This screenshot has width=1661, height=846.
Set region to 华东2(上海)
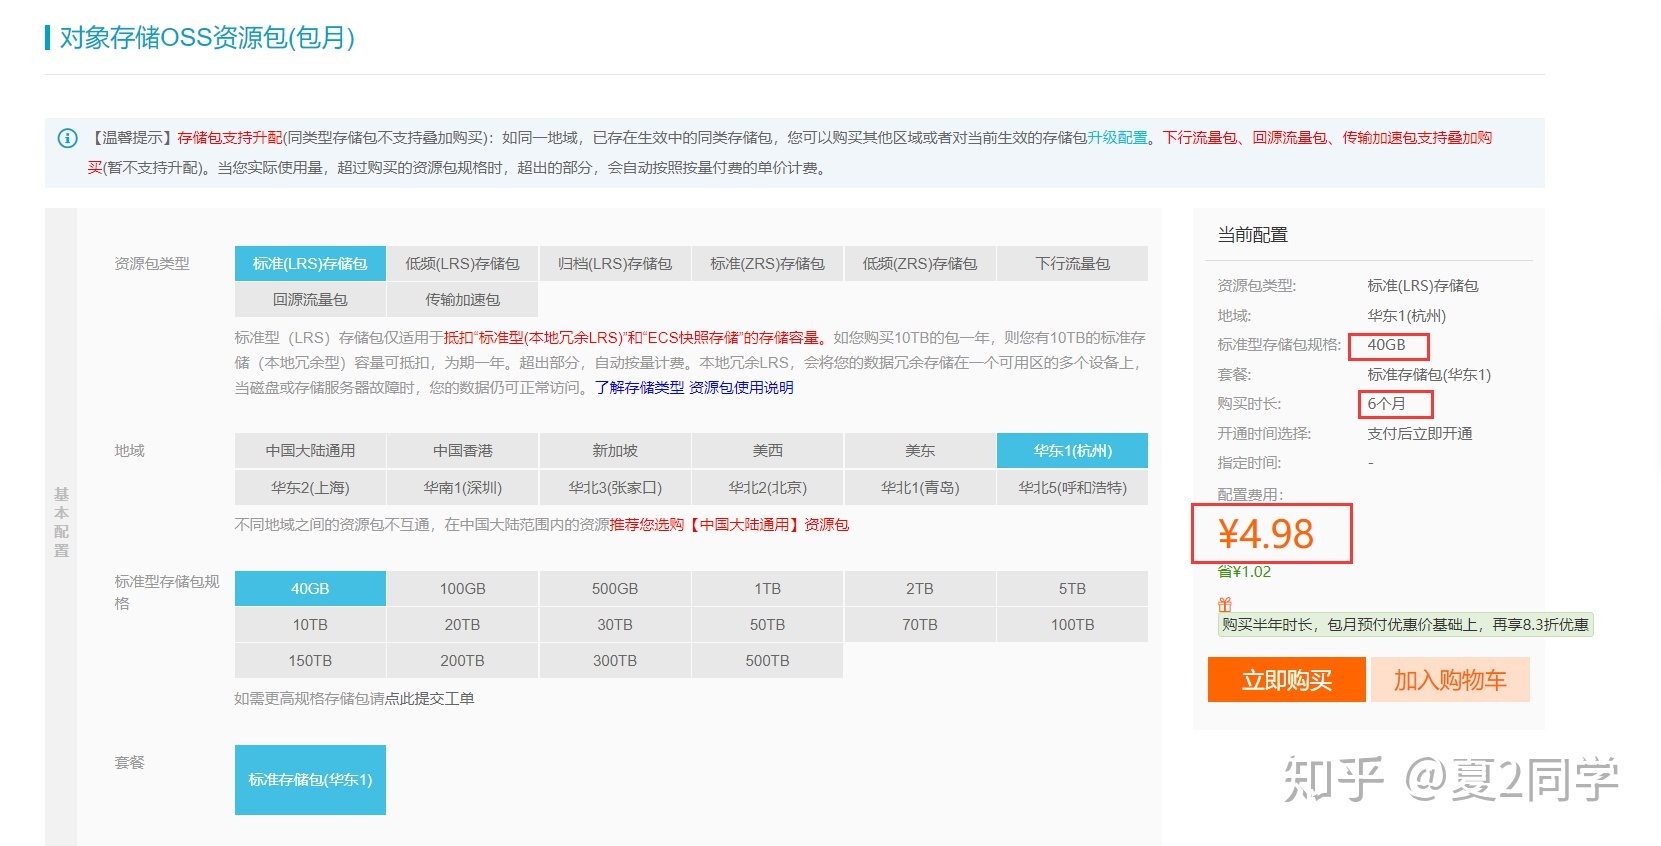tap(310, 488)
